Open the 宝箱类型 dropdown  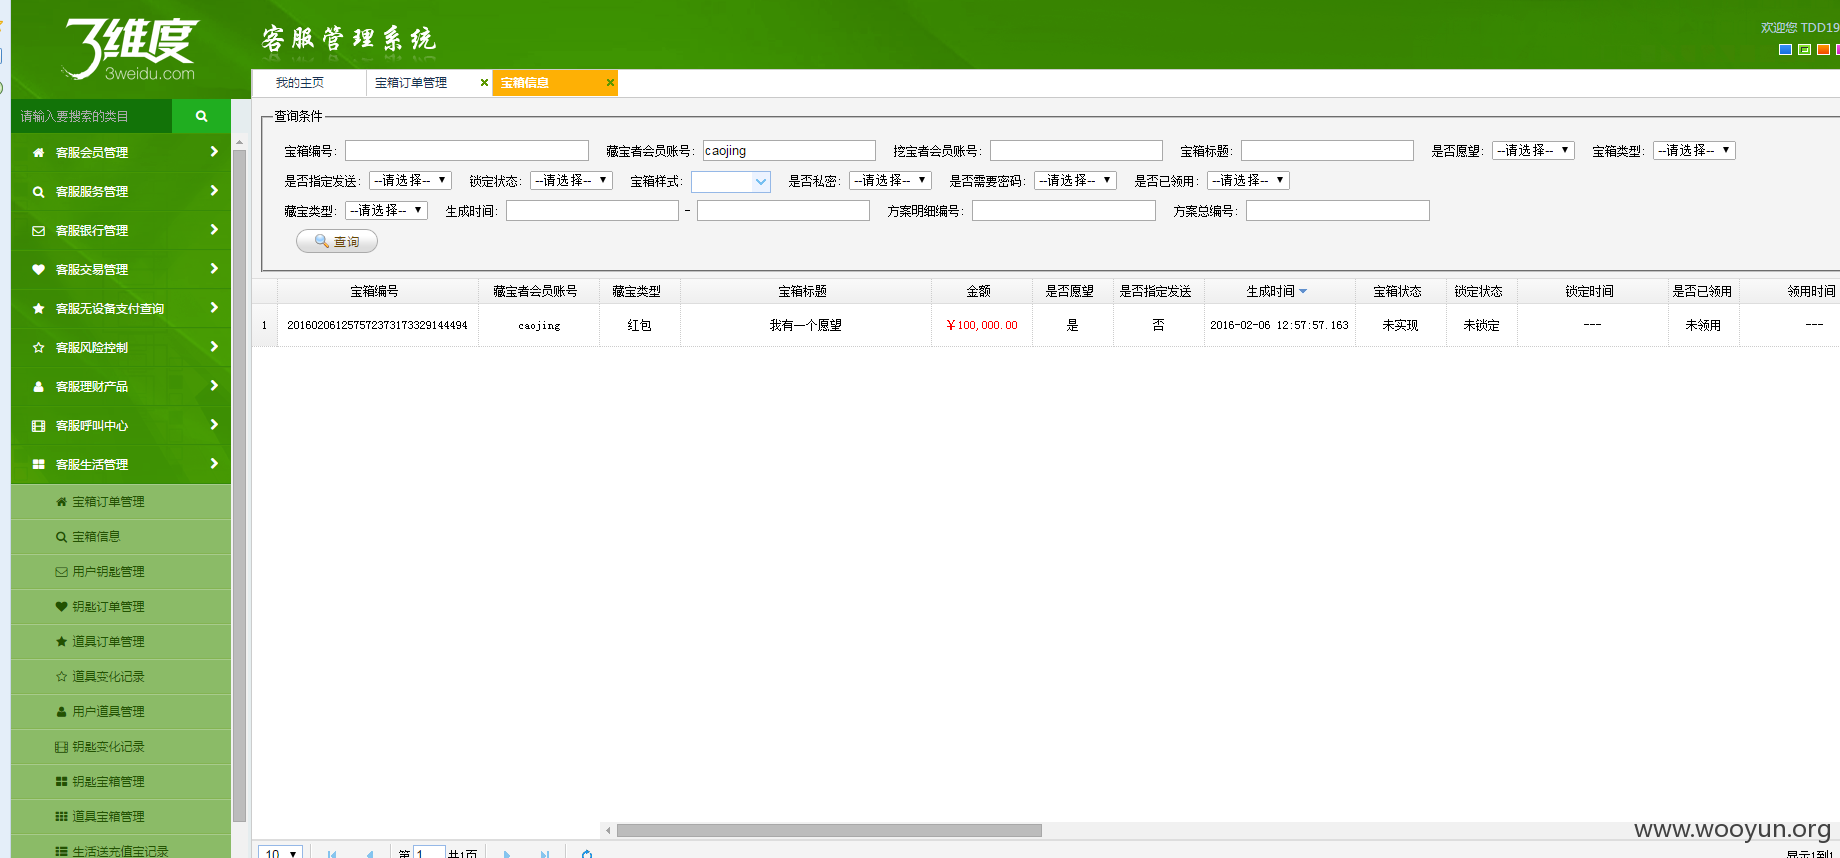click(1694, 150)
